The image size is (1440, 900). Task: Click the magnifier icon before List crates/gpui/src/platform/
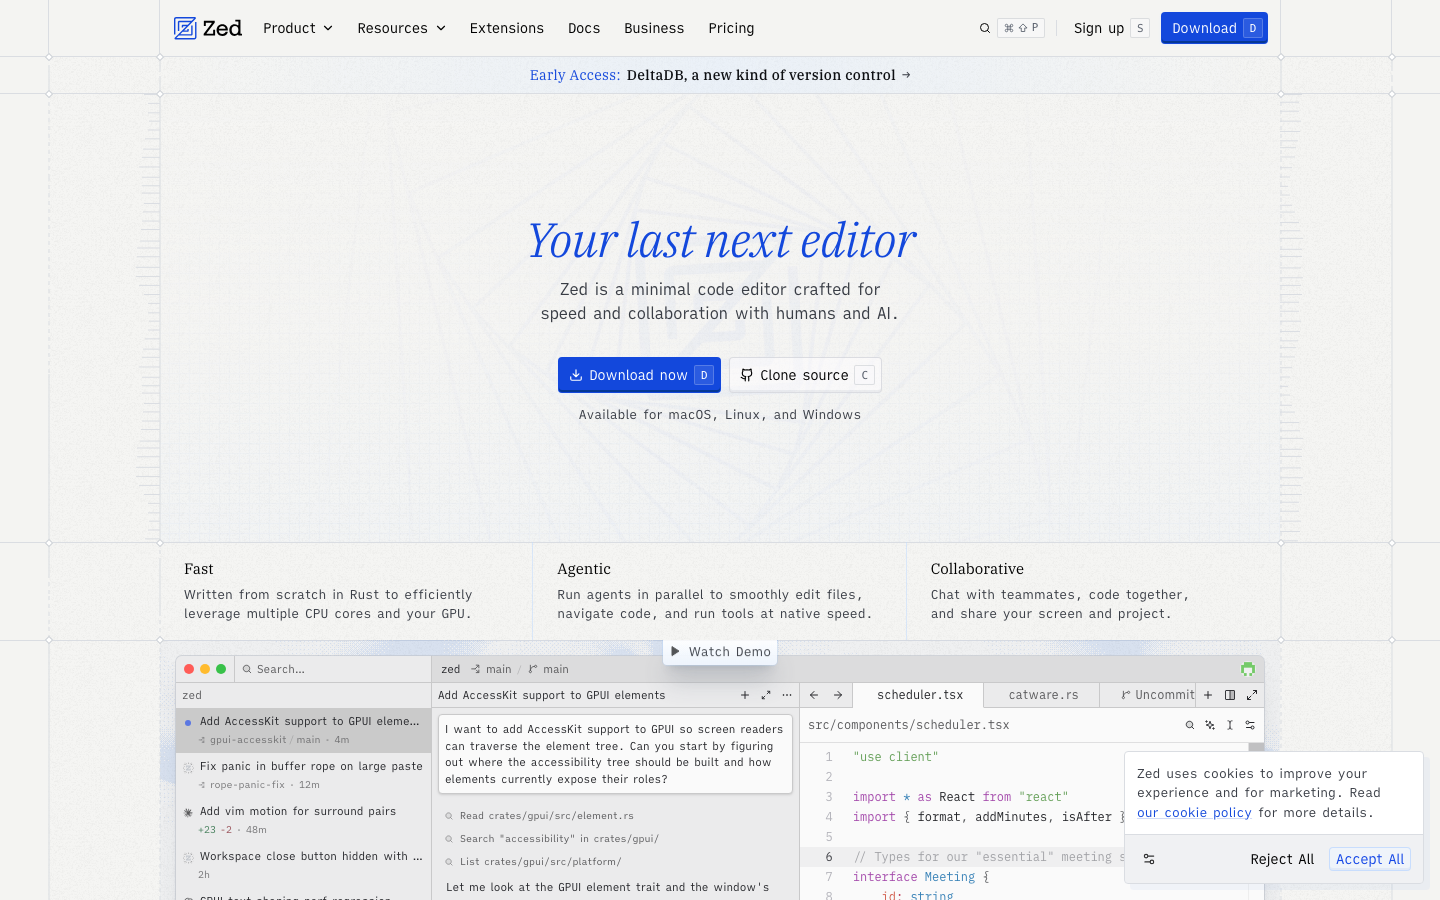449,862
